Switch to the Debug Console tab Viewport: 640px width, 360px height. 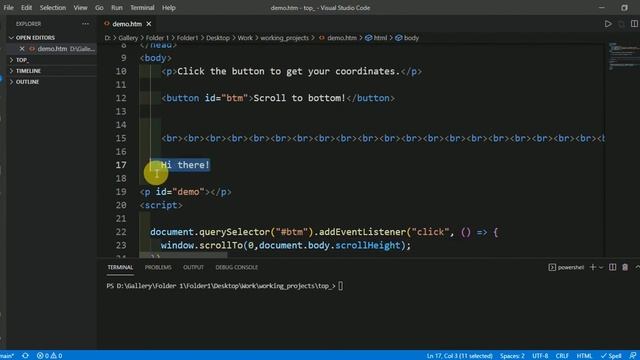[237, 267]
